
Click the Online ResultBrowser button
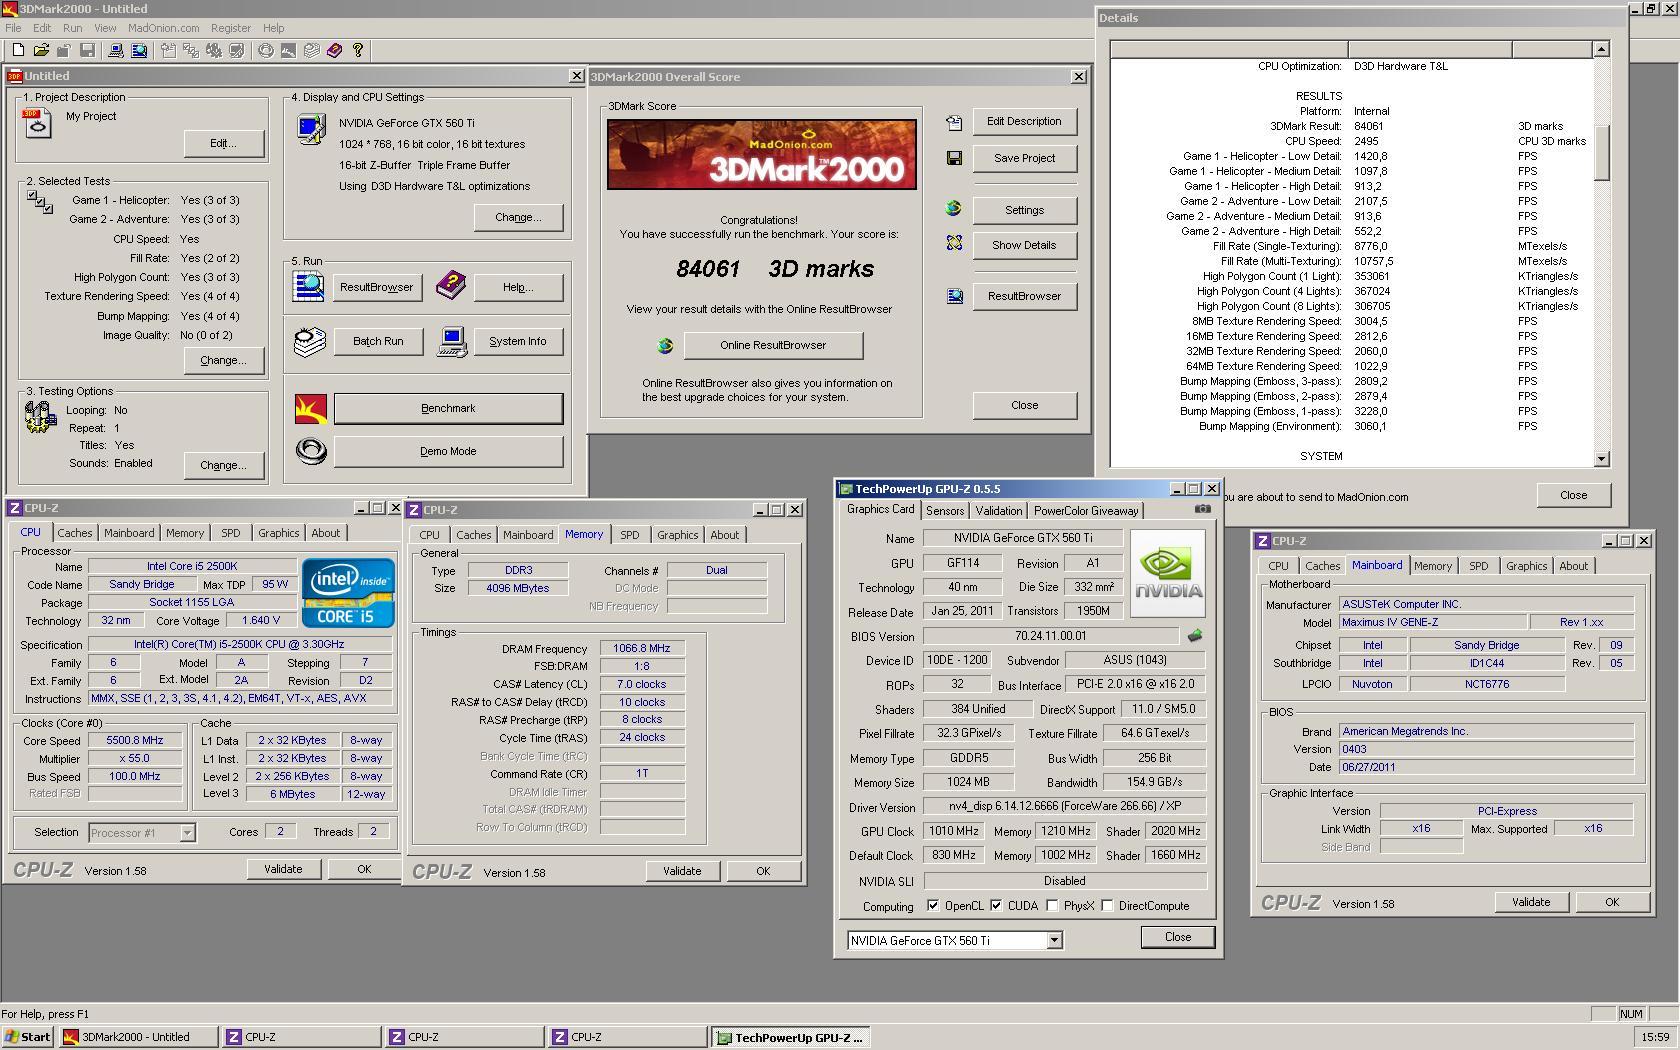tap(773, 345)
